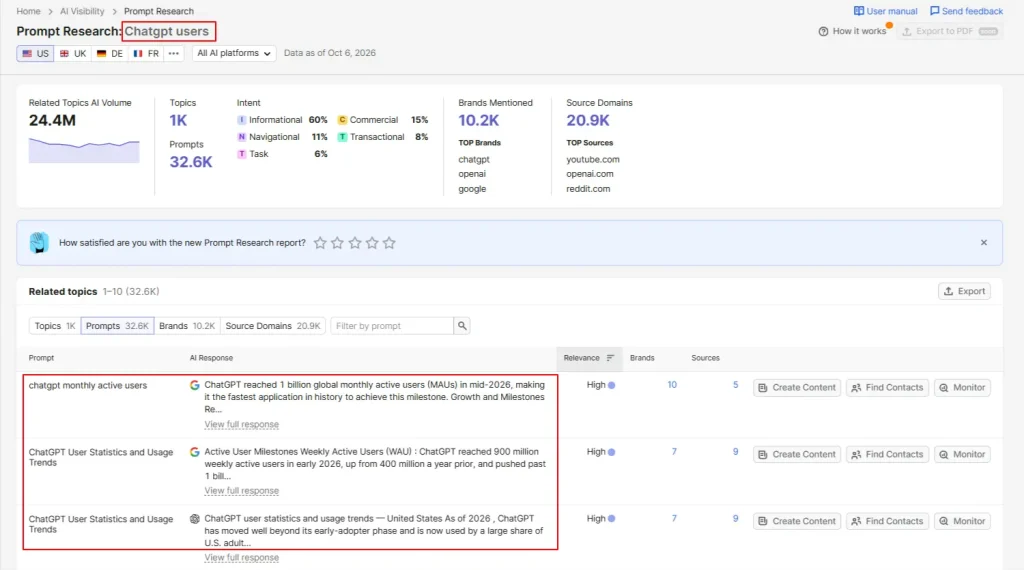The width and height of the screenshot is (1024, 570).
Task: Open All AI platforms dropdown
Action: (x=234, y=54)
